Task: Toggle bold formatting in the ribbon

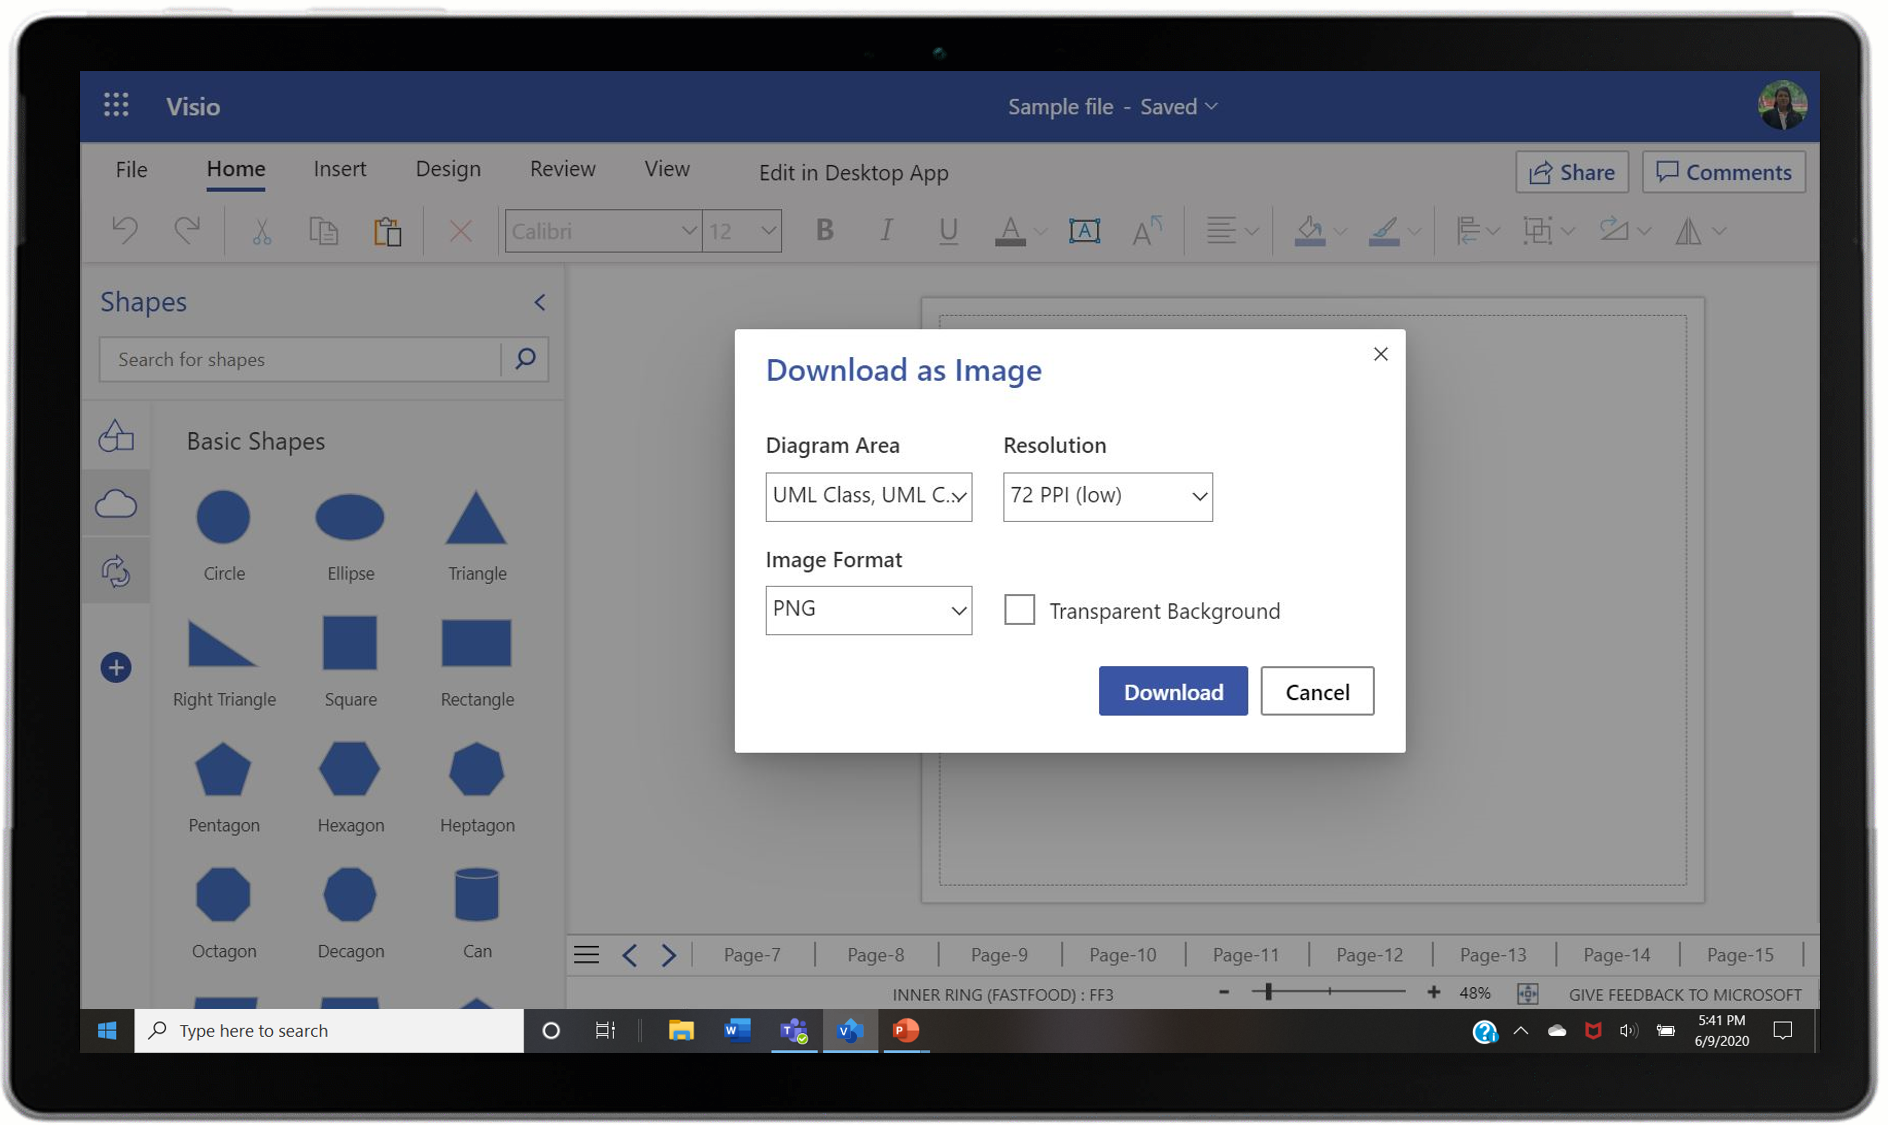Action: [x=823, y=230]
